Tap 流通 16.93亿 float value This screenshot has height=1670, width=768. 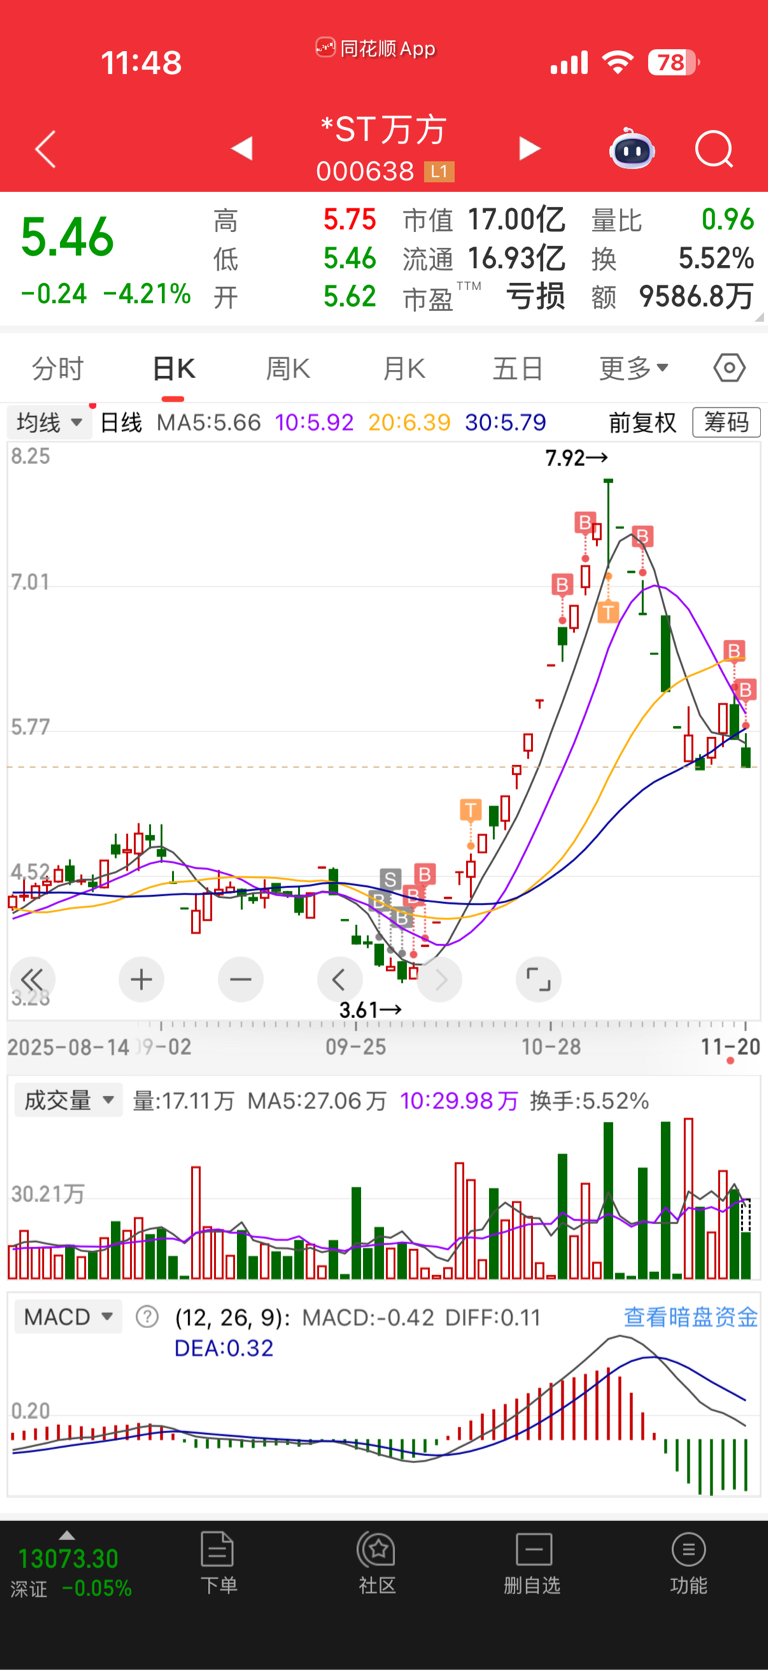[484, 258]
